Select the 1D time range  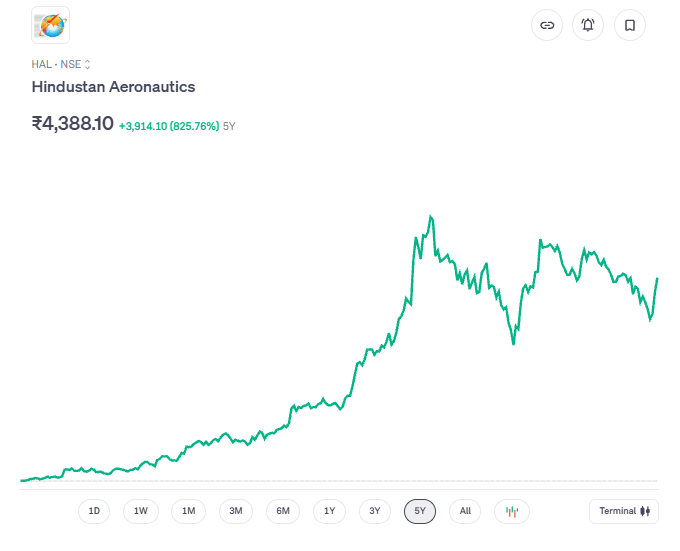point(94,511)
